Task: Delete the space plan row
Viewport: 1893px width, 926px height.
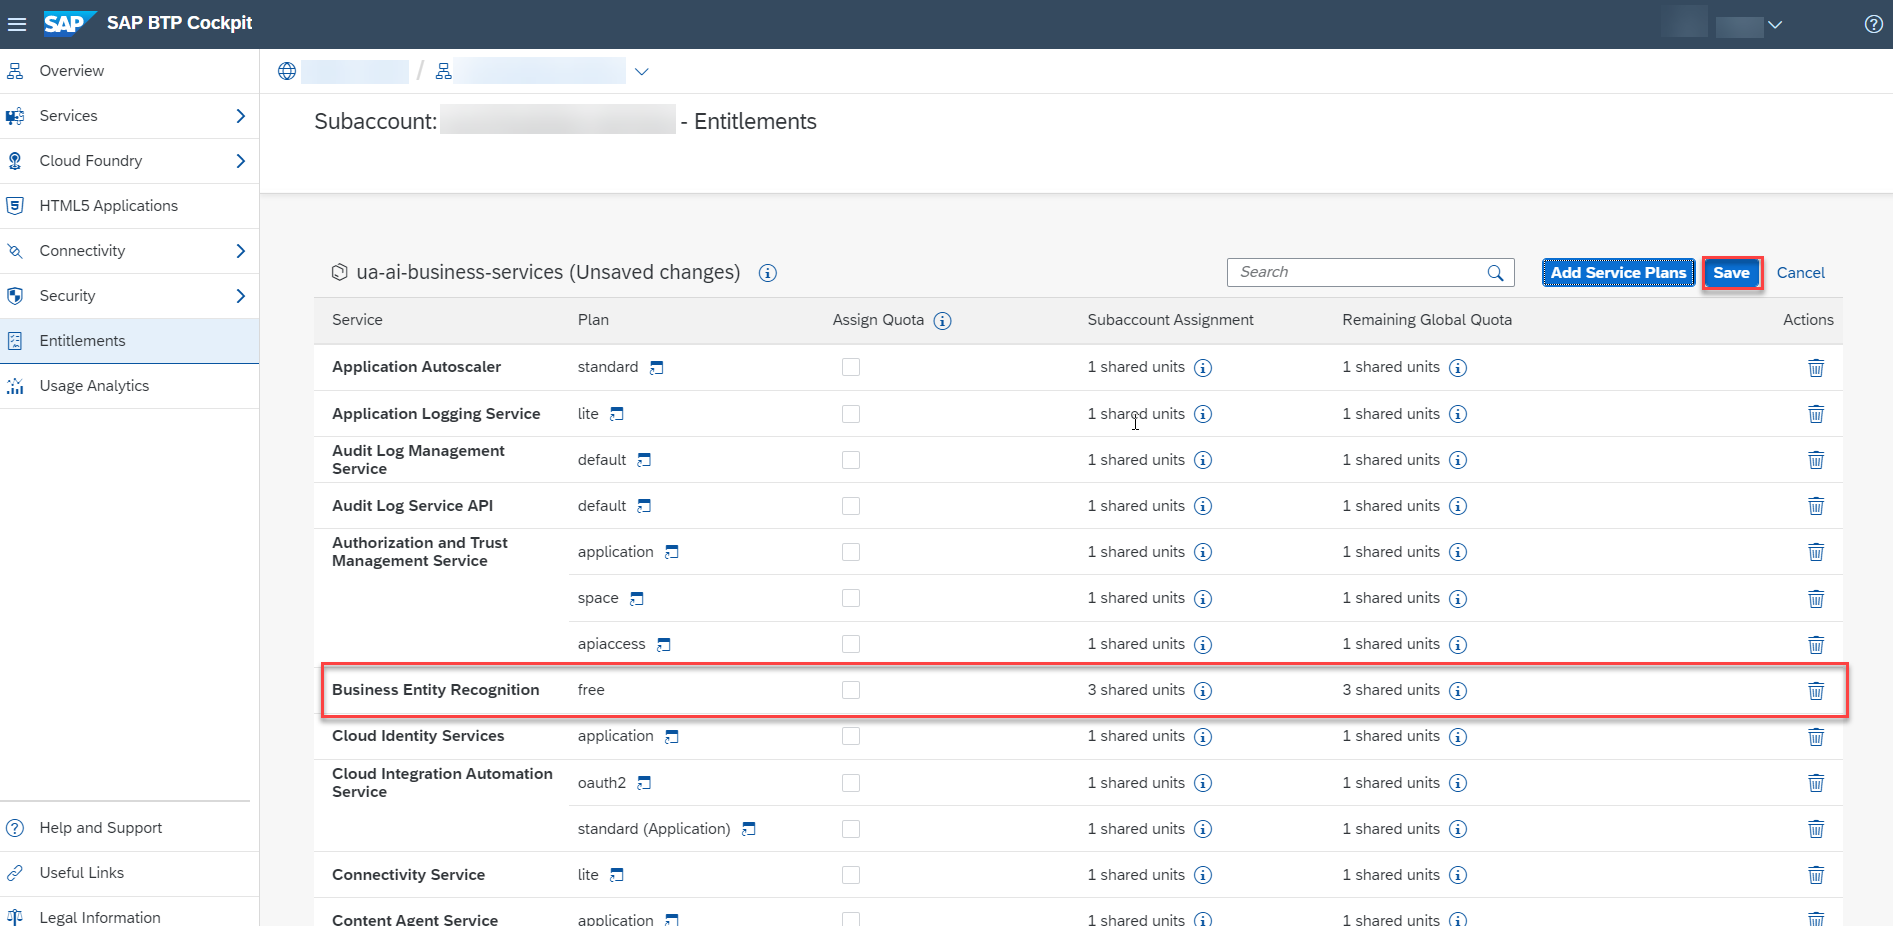Action: pyautogui.click(x=1816, y=599)
